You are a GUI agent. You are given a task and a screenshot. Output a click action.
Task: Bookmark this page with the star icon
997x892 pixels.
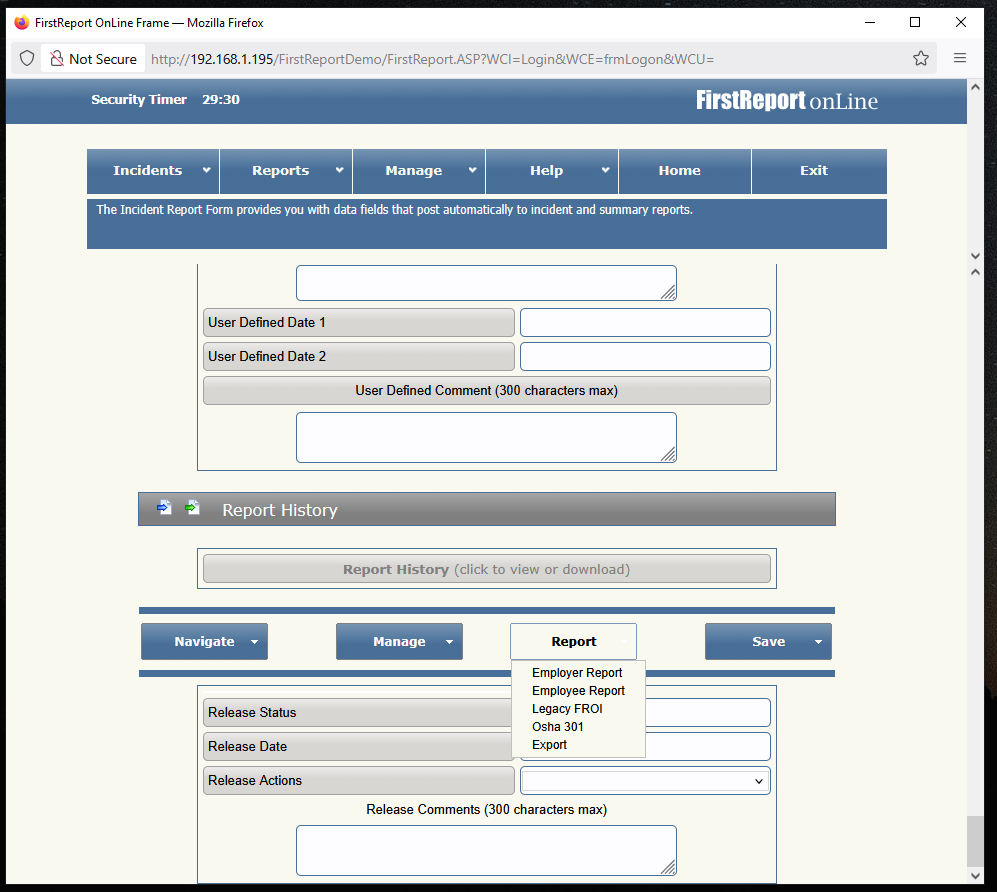coord(920,59)
